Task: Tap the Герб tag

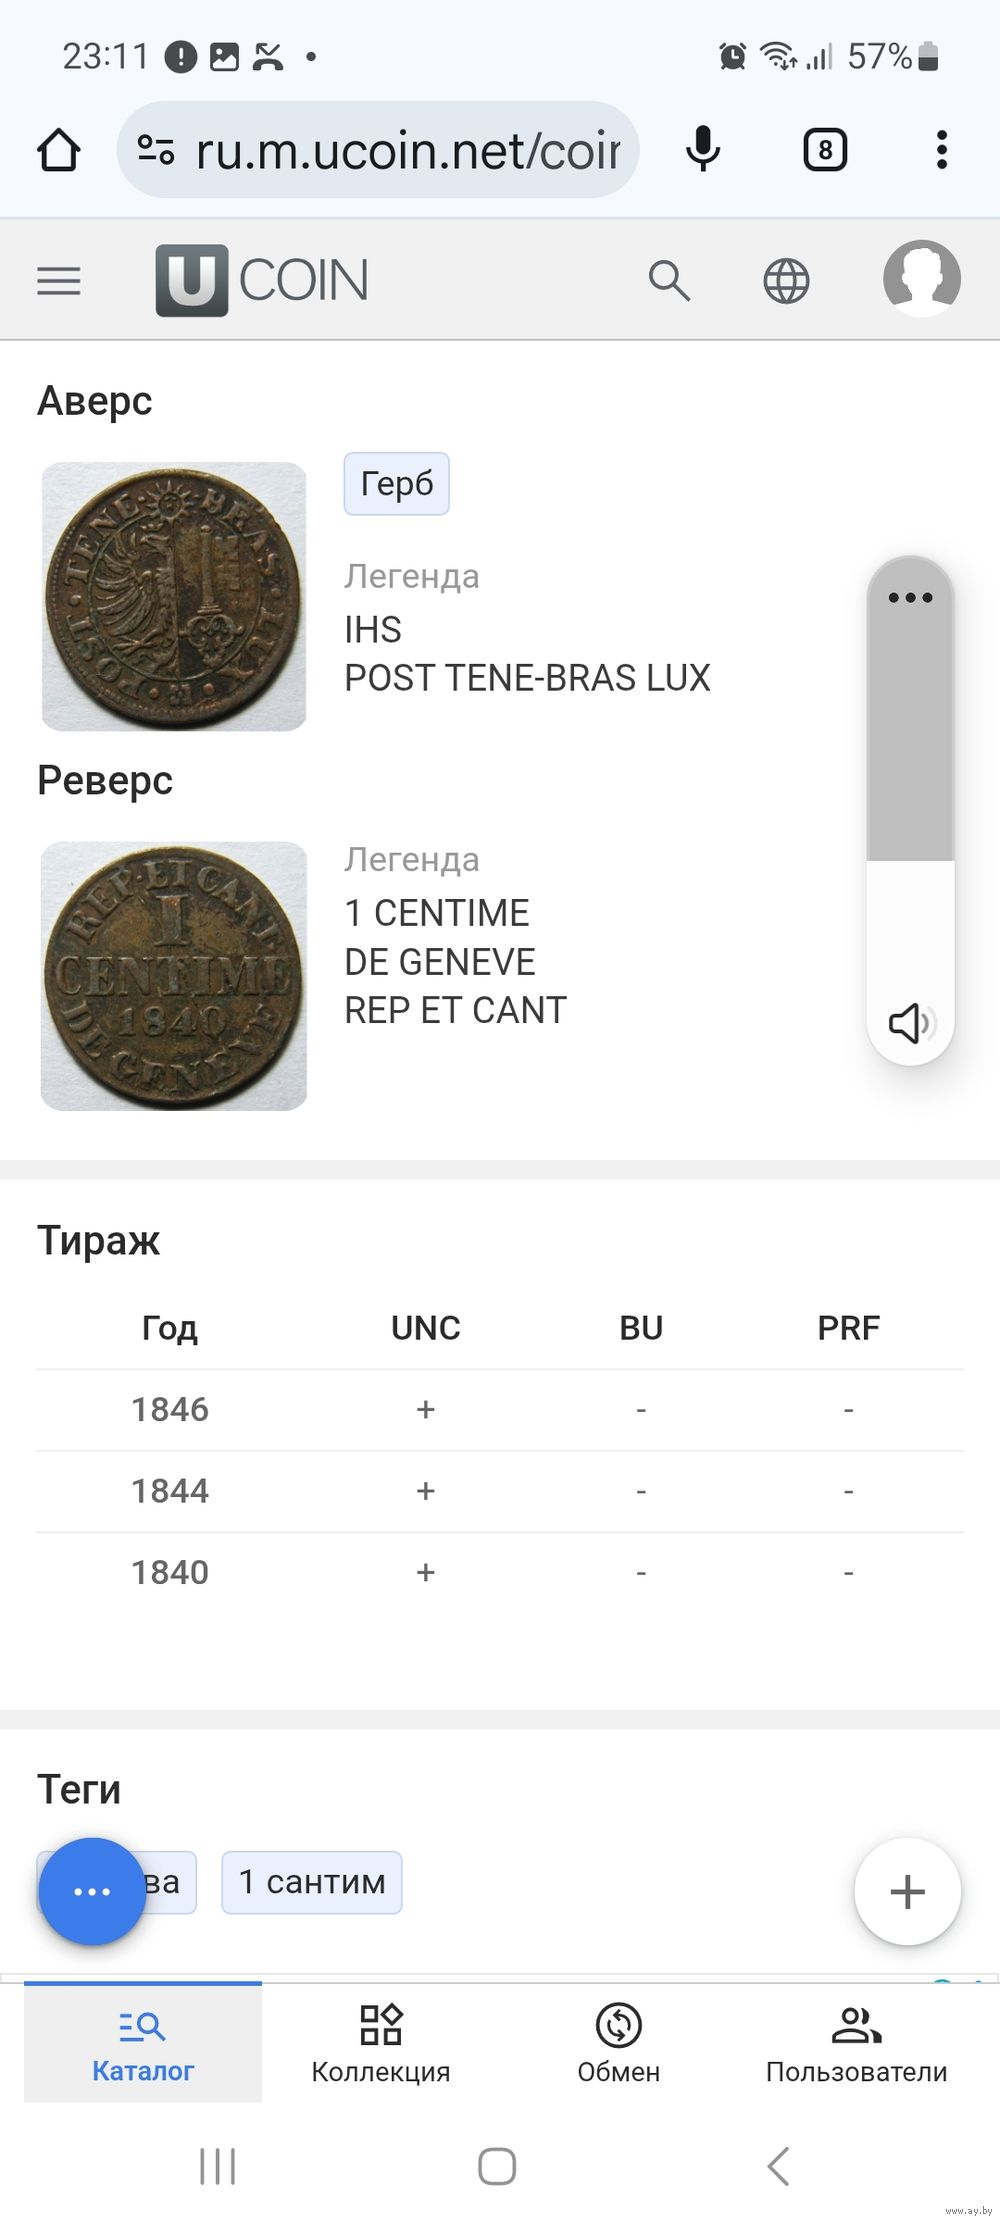Action: coord(397,484)
